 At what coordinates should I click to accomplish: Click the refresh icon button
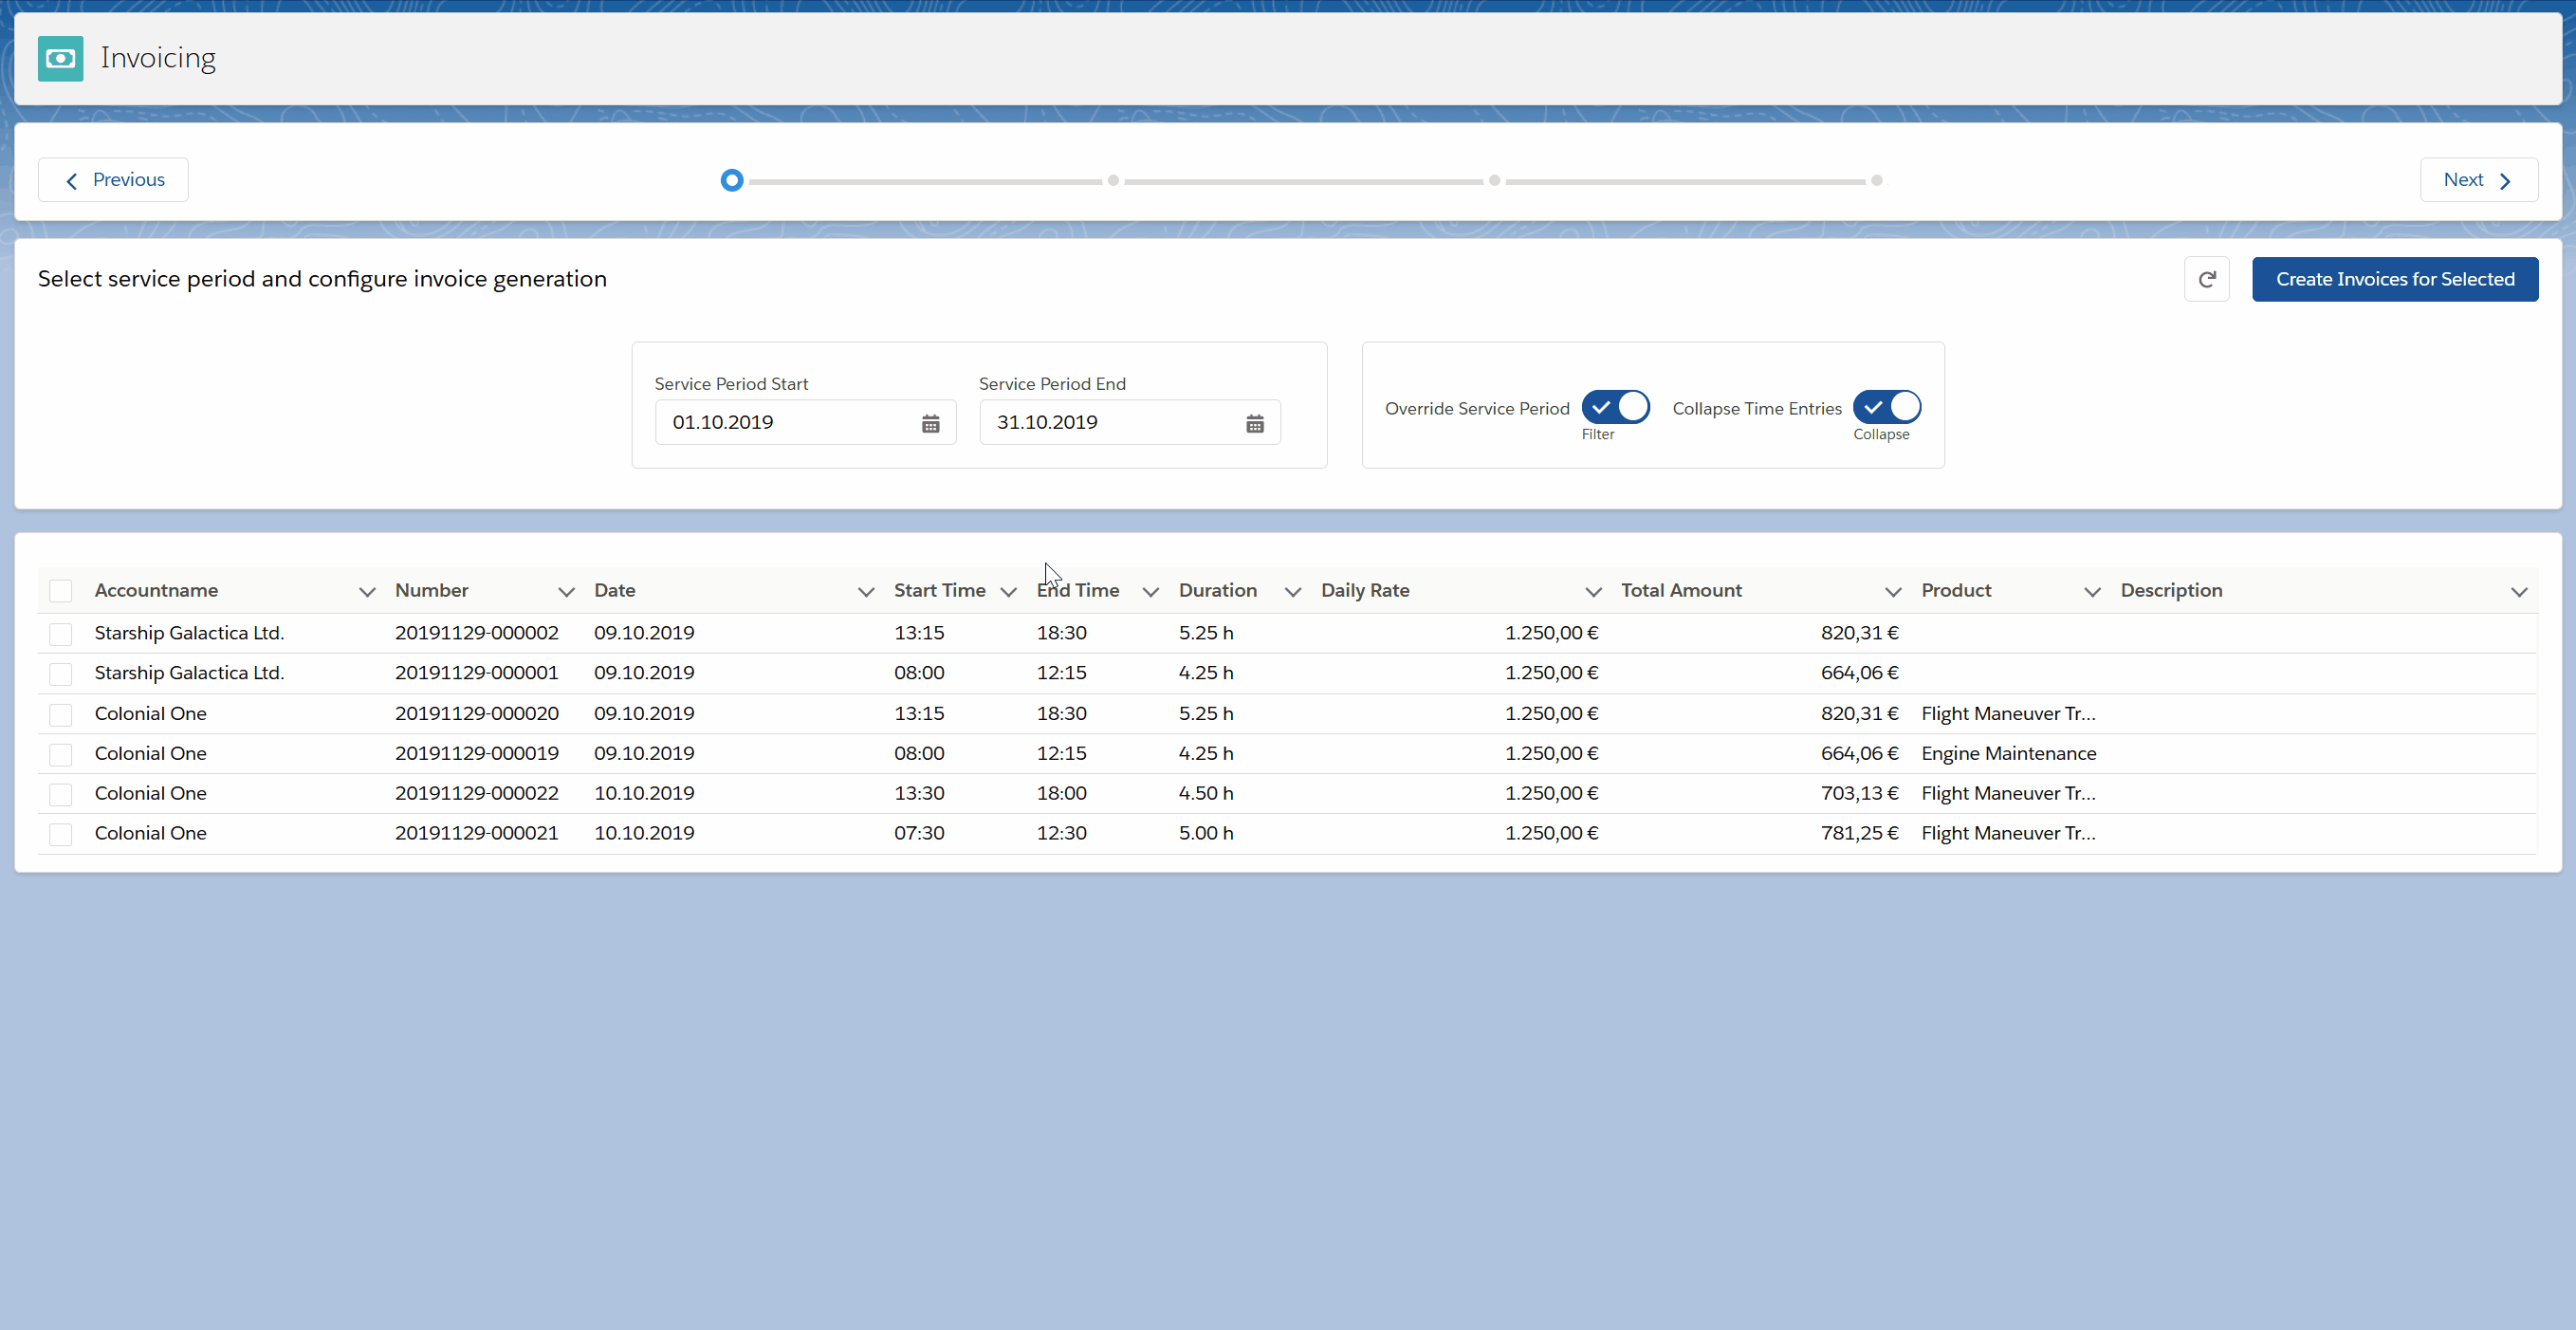coord(2206,280)
